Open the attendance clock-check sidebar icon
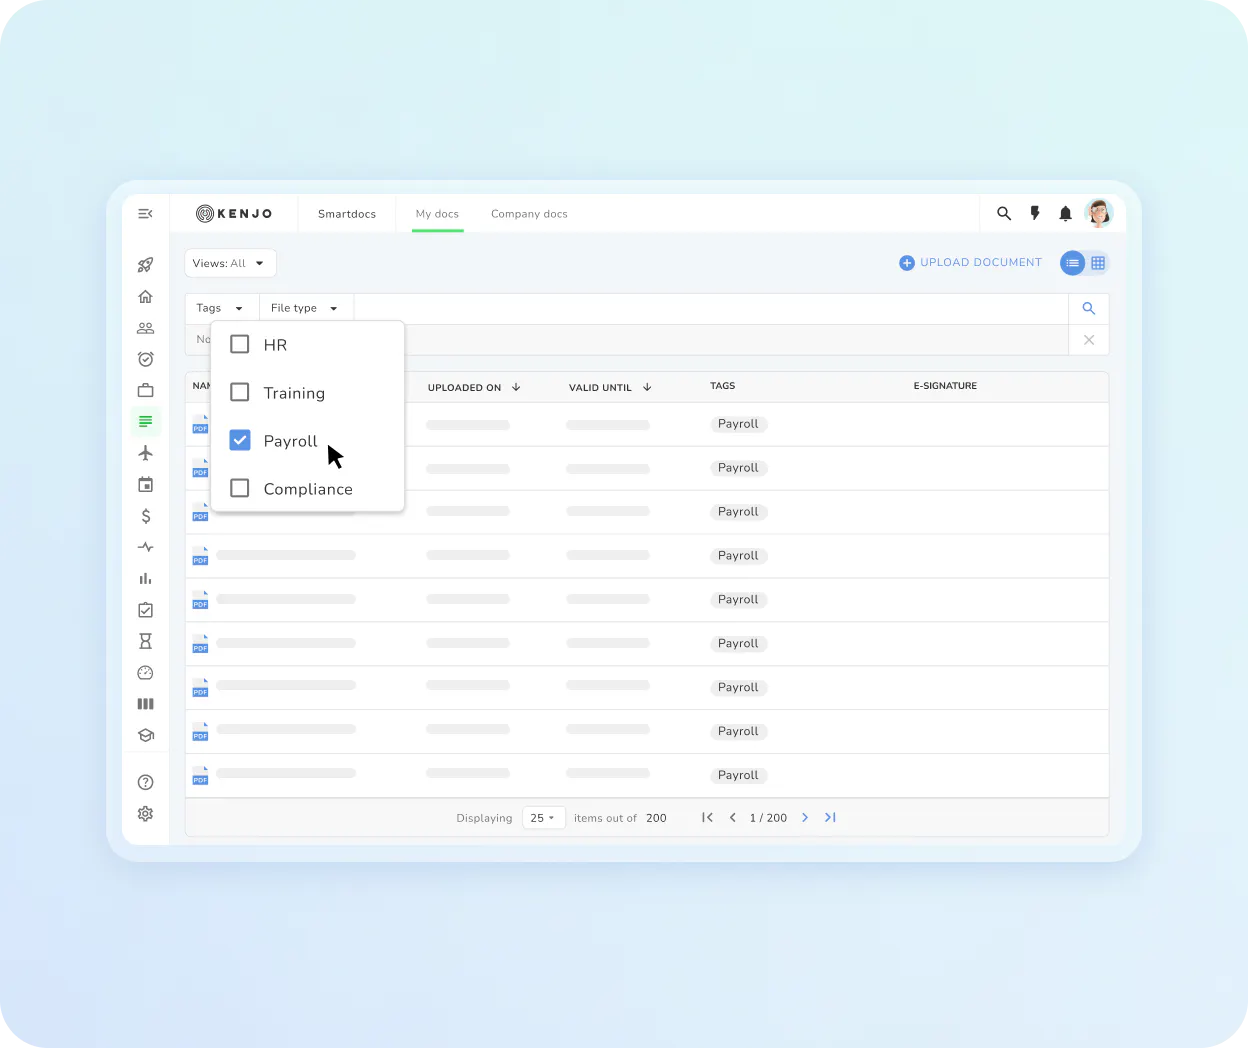Image resolution: width=1248 pixels, height=1048 pixels. 145,359
